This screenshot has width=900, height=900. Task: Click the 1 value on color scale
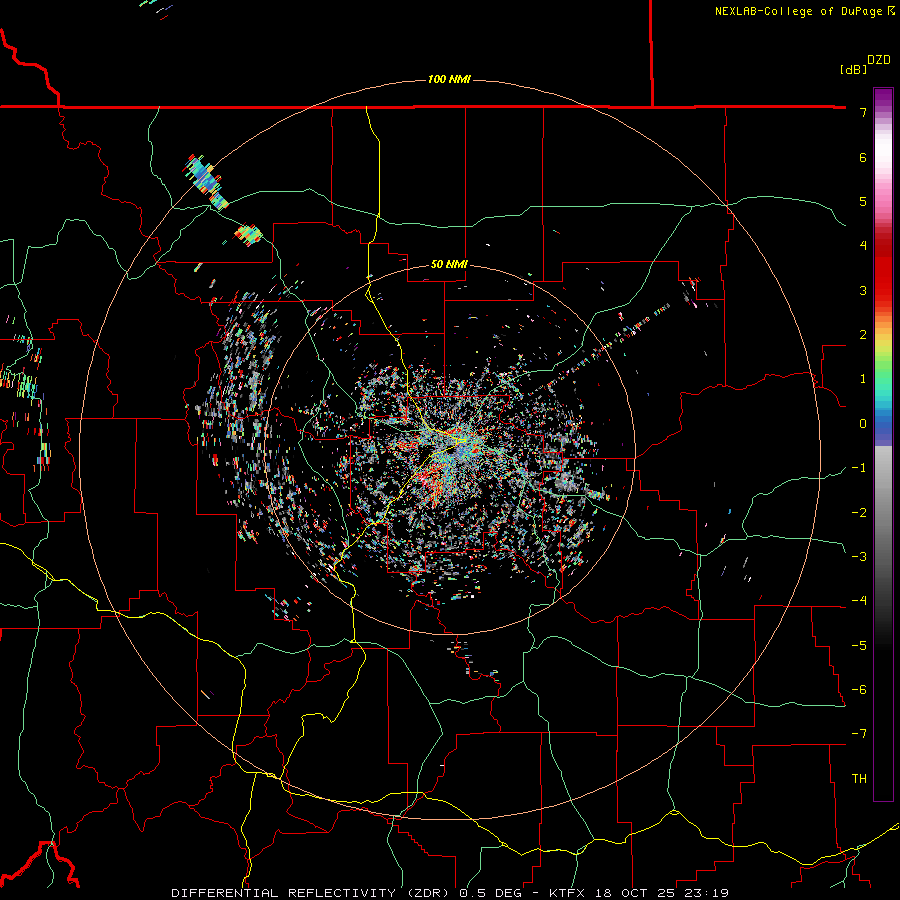click(863, 379)
